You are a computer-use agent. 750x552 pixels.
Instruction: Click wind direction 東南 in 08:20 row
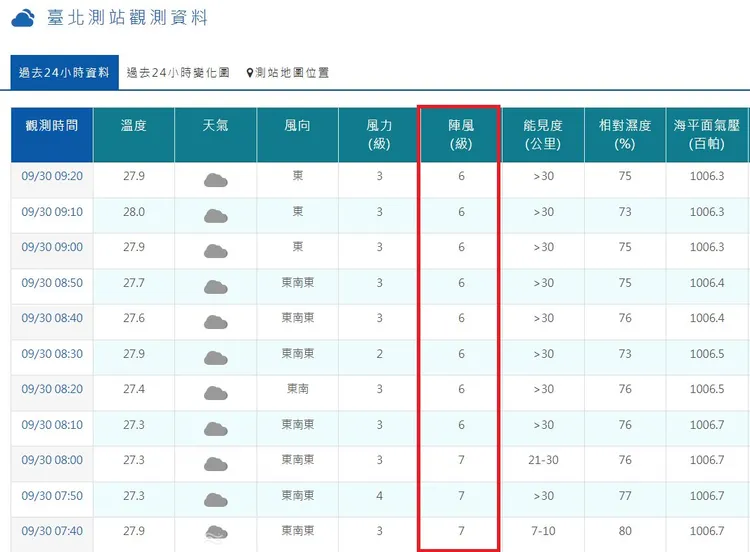pos(298,389)
